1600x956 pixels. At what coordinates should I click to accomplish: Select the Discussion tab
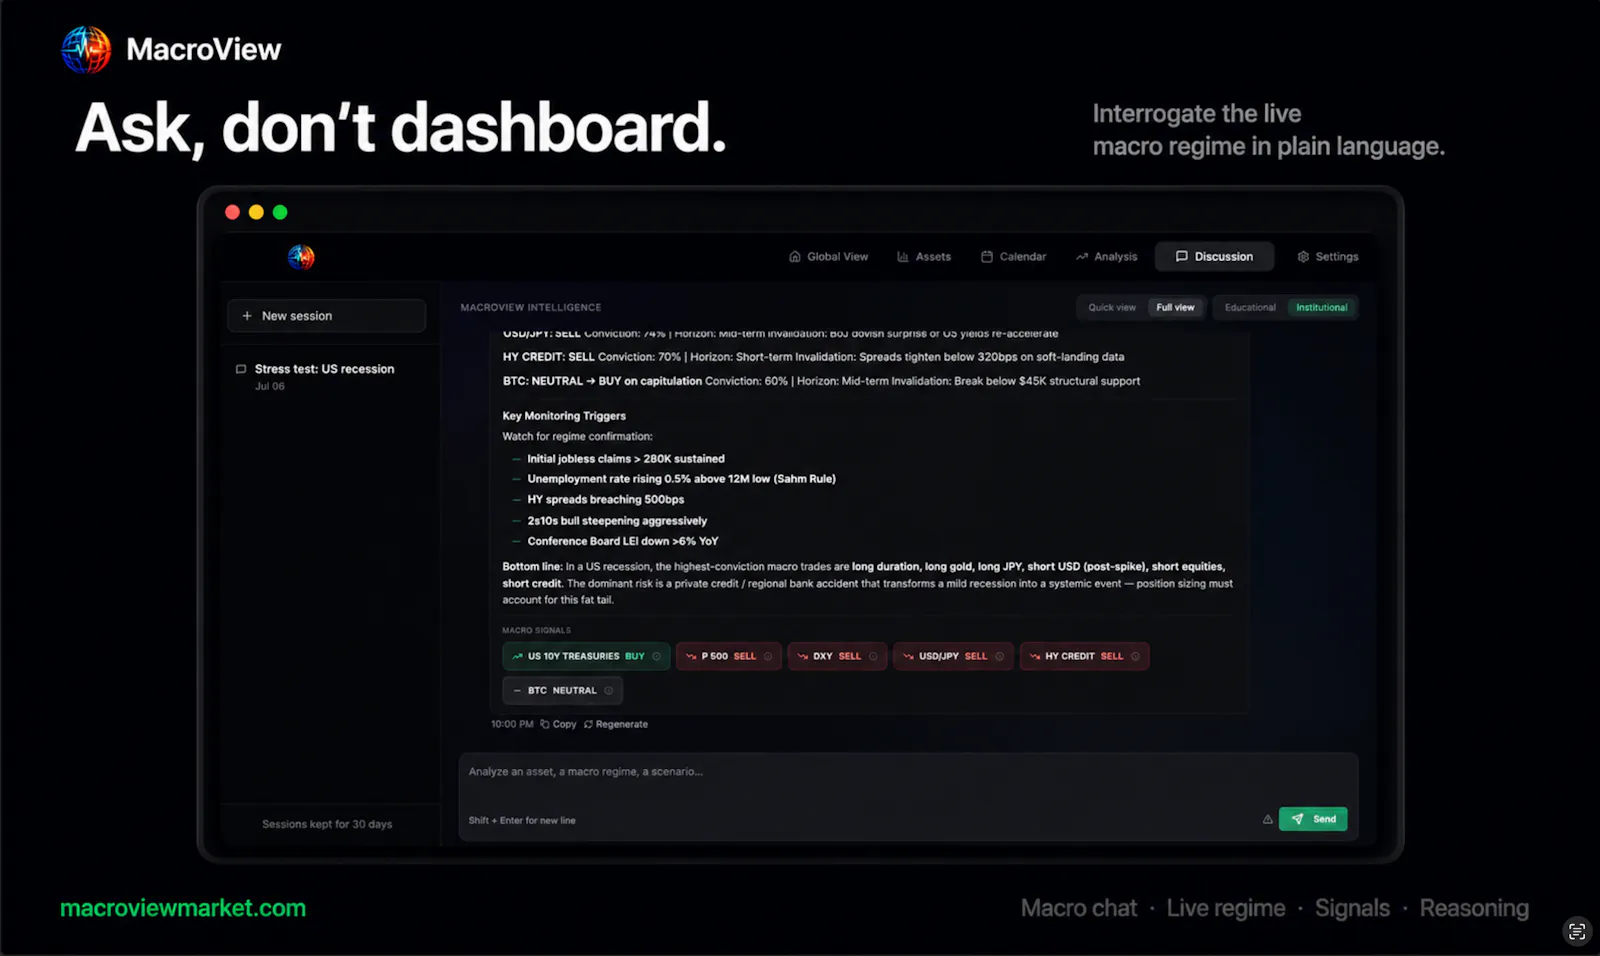pos(1214,257)
